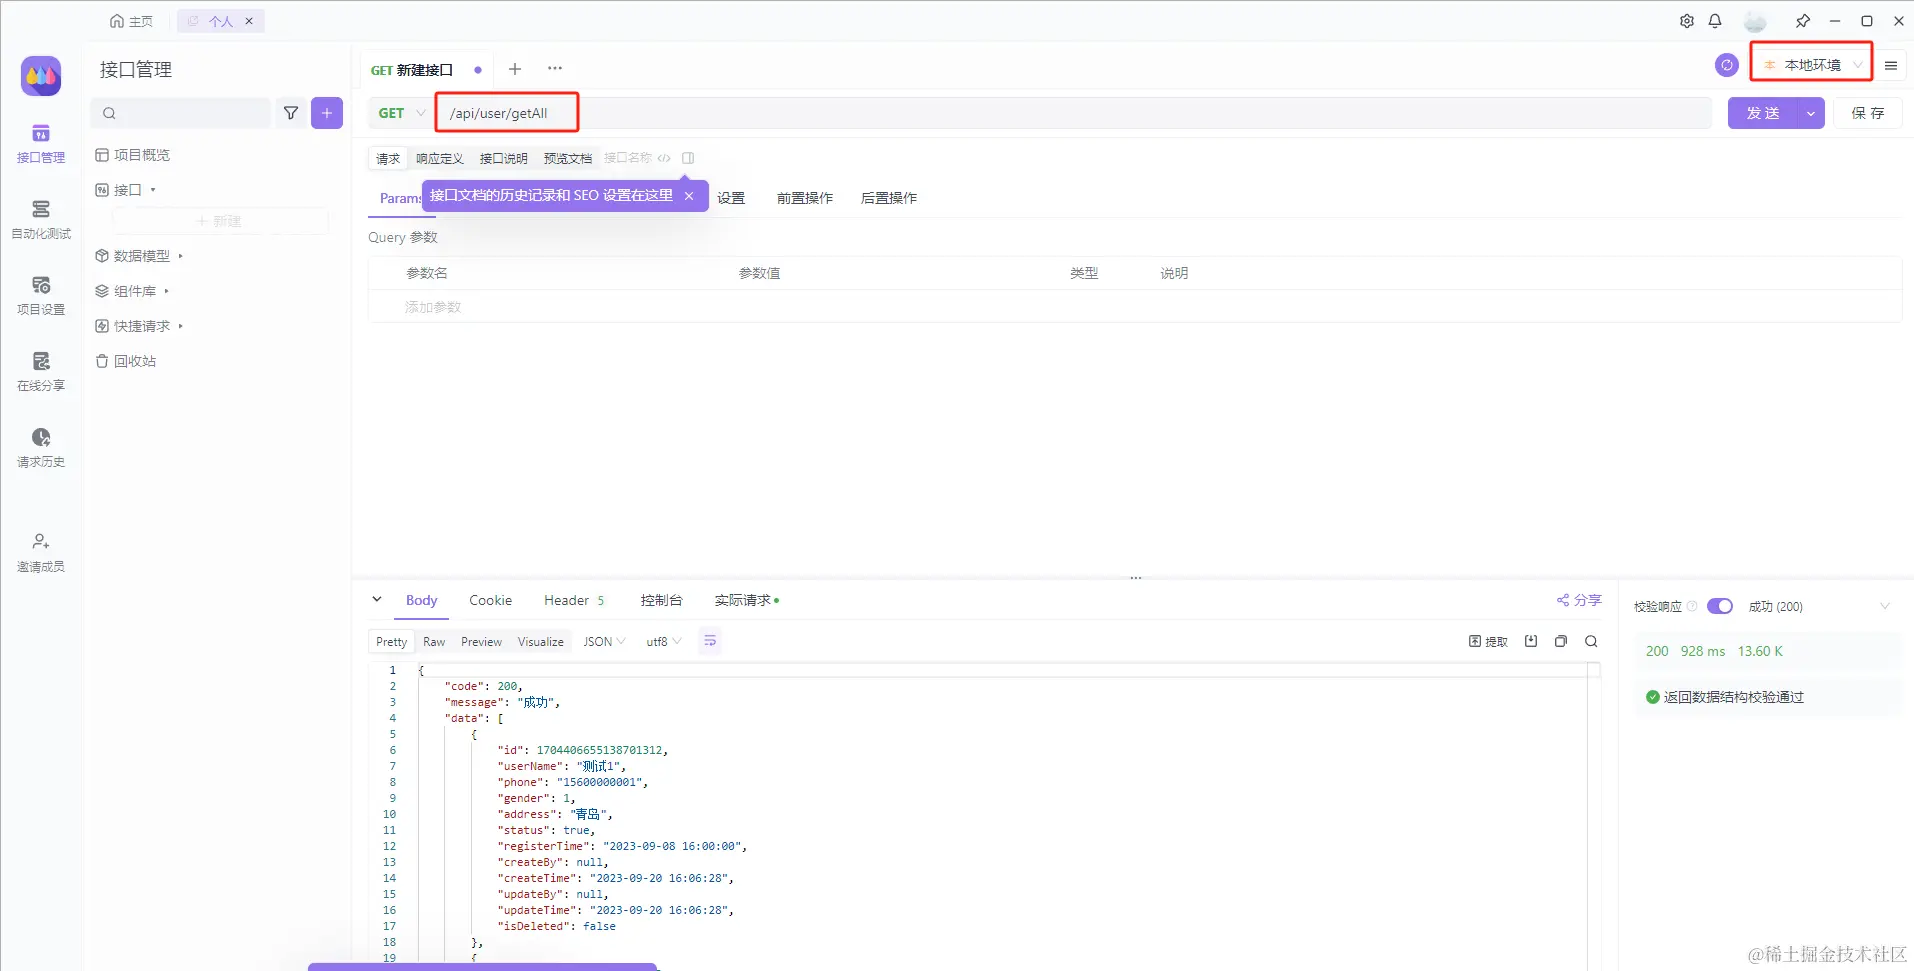1914x971 pixels.
Task: Switch to the 响应定义 tab
Action: [440, 158]
